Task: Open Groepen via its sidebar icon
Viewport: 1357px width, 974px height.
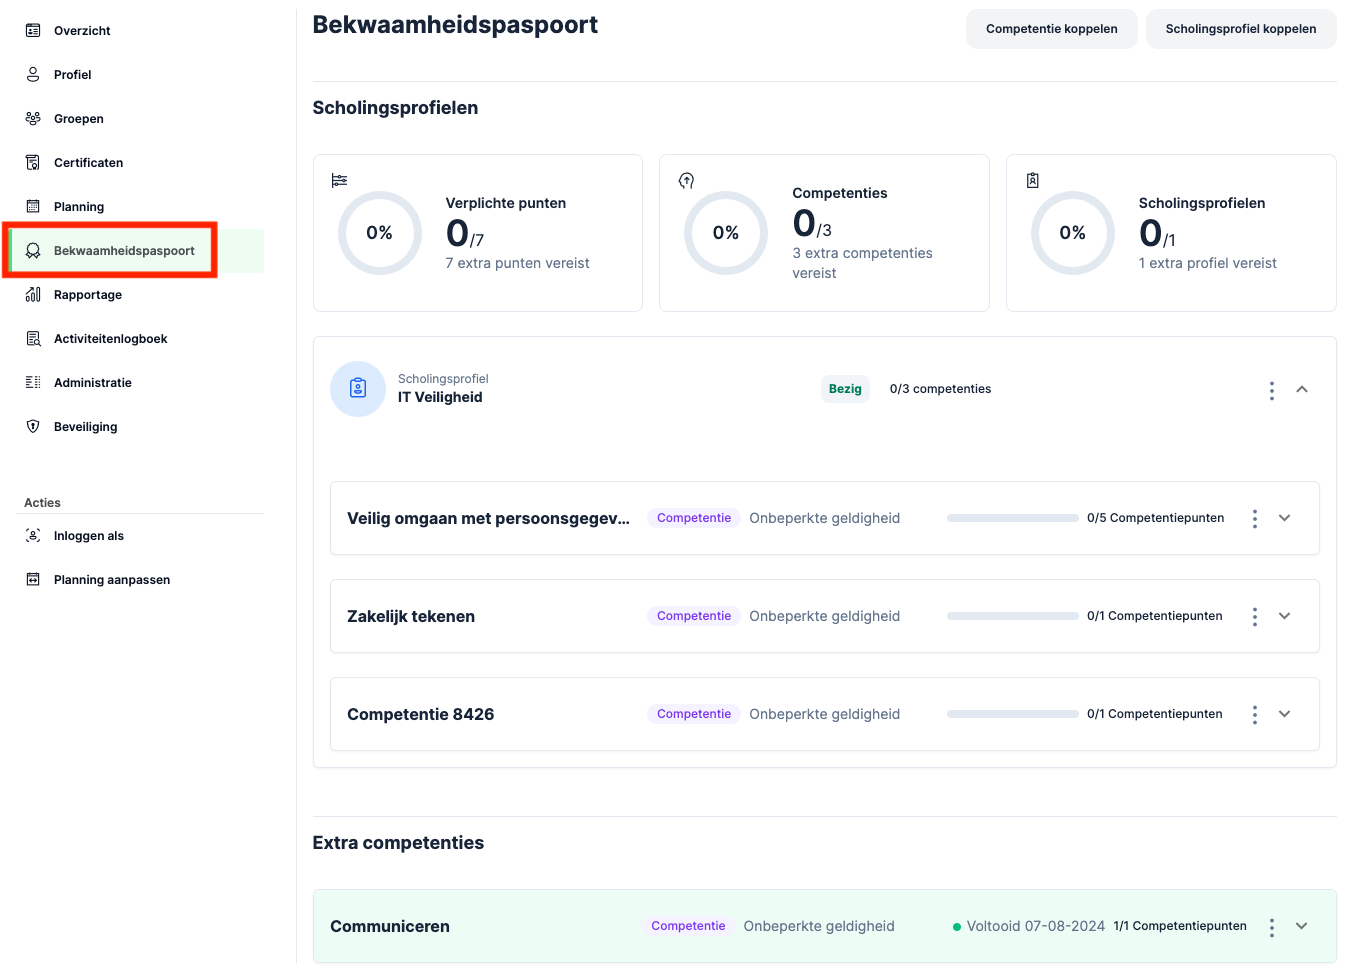Action: point(33,119)
